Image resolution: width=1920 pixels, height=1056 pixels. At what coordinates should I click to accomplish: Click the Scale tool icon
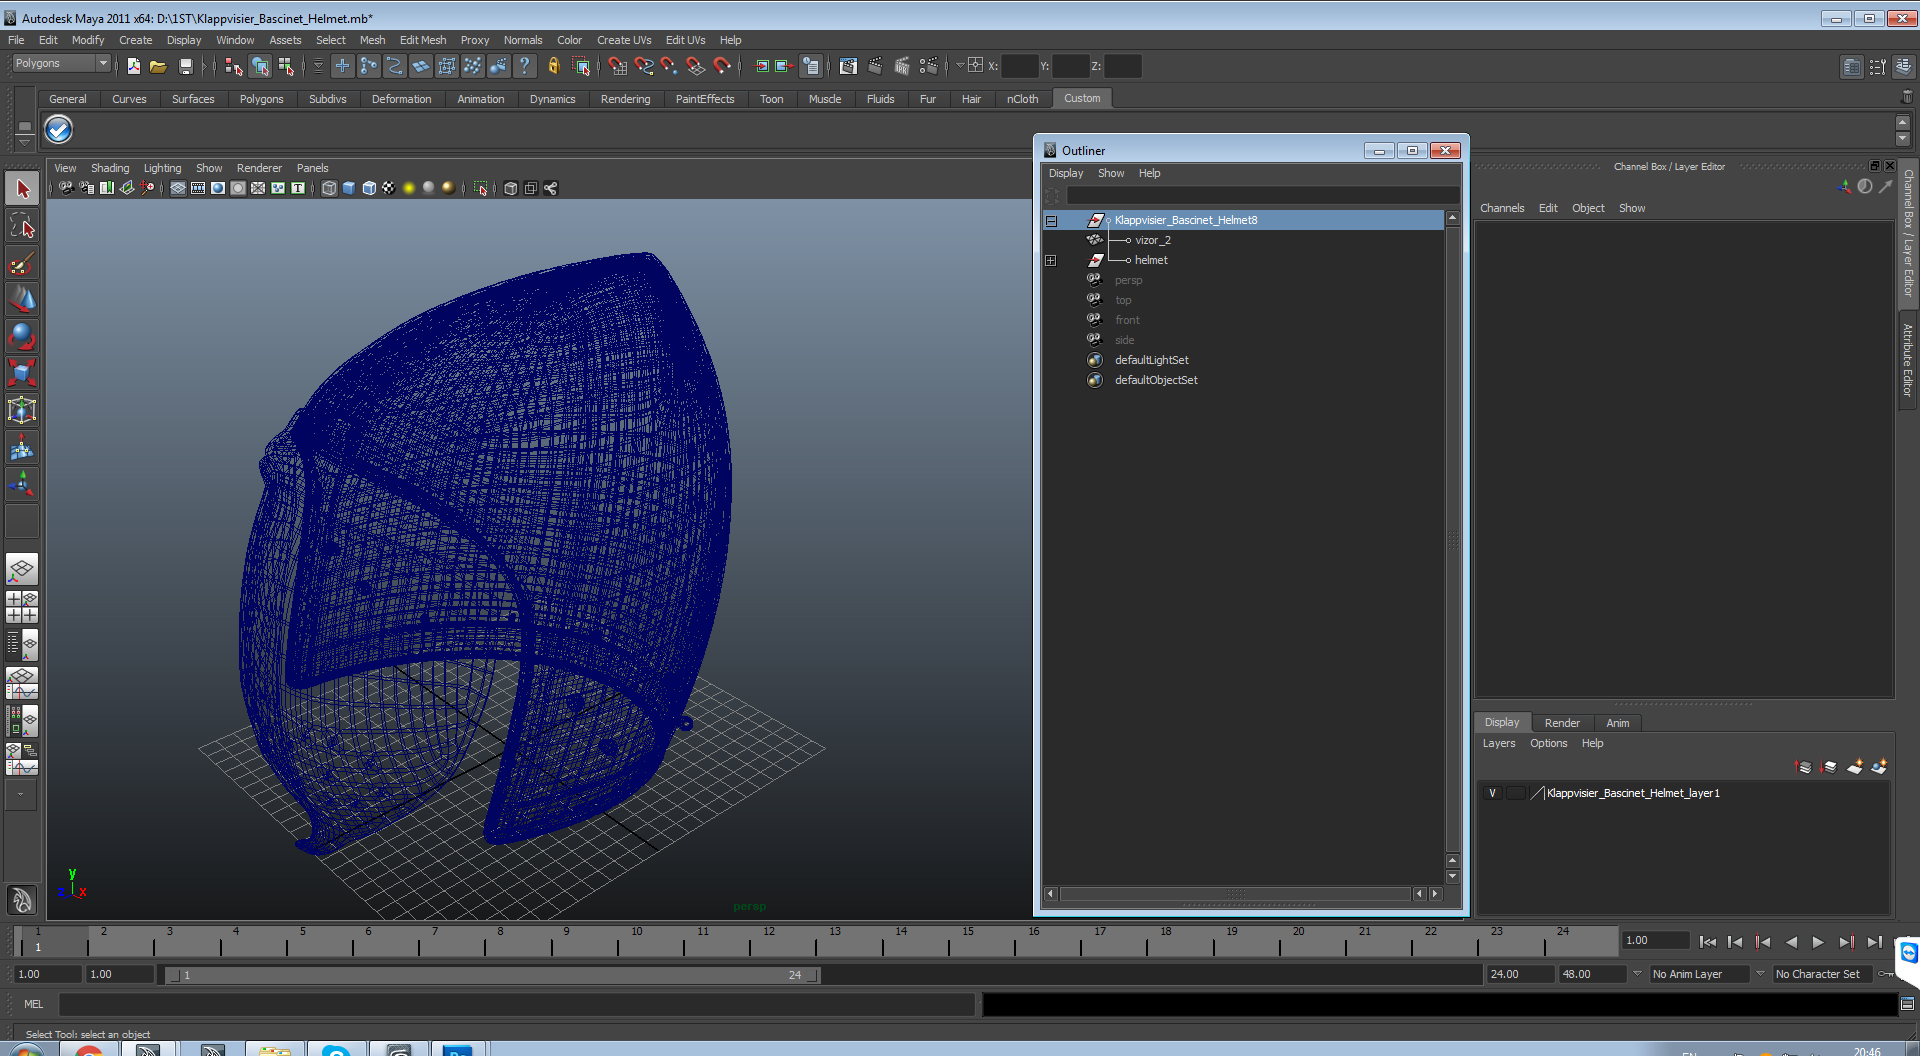[22, 373]
